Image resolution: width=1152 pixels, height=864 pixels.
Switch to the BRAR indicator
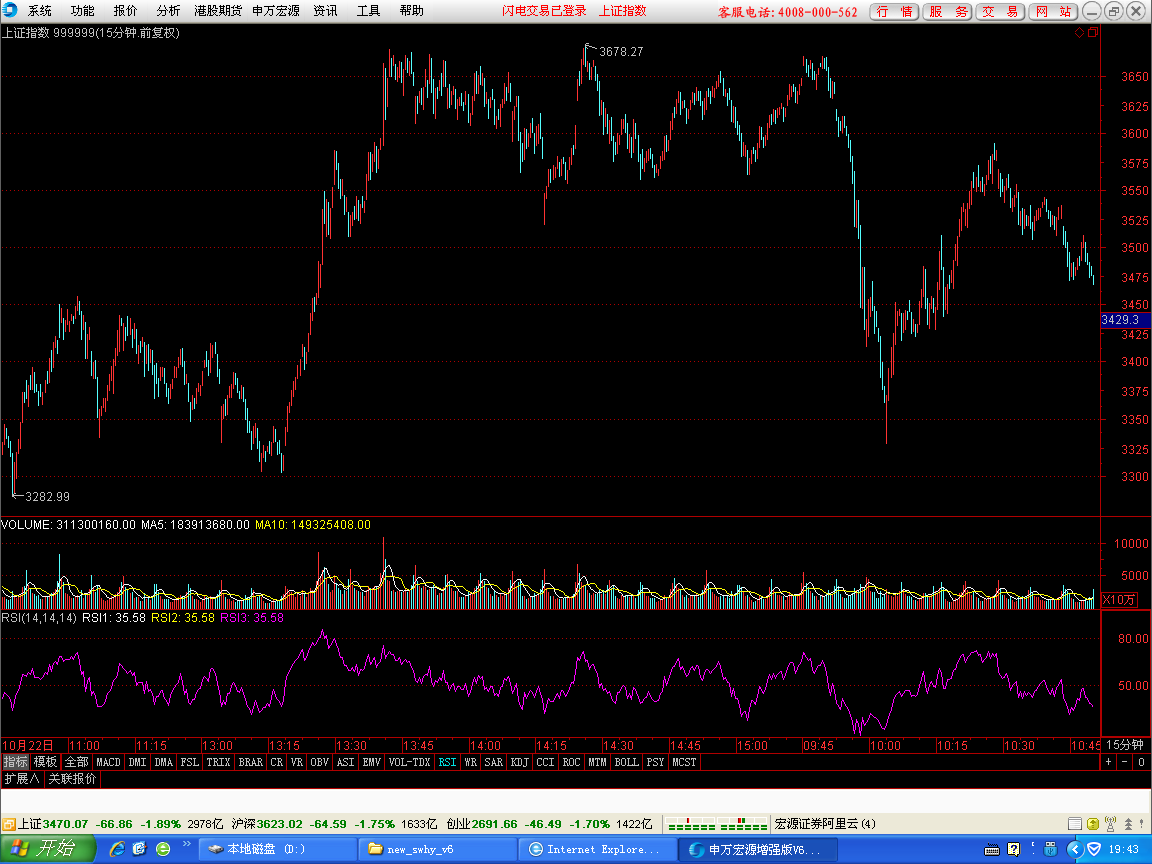[x=251, y=762]
